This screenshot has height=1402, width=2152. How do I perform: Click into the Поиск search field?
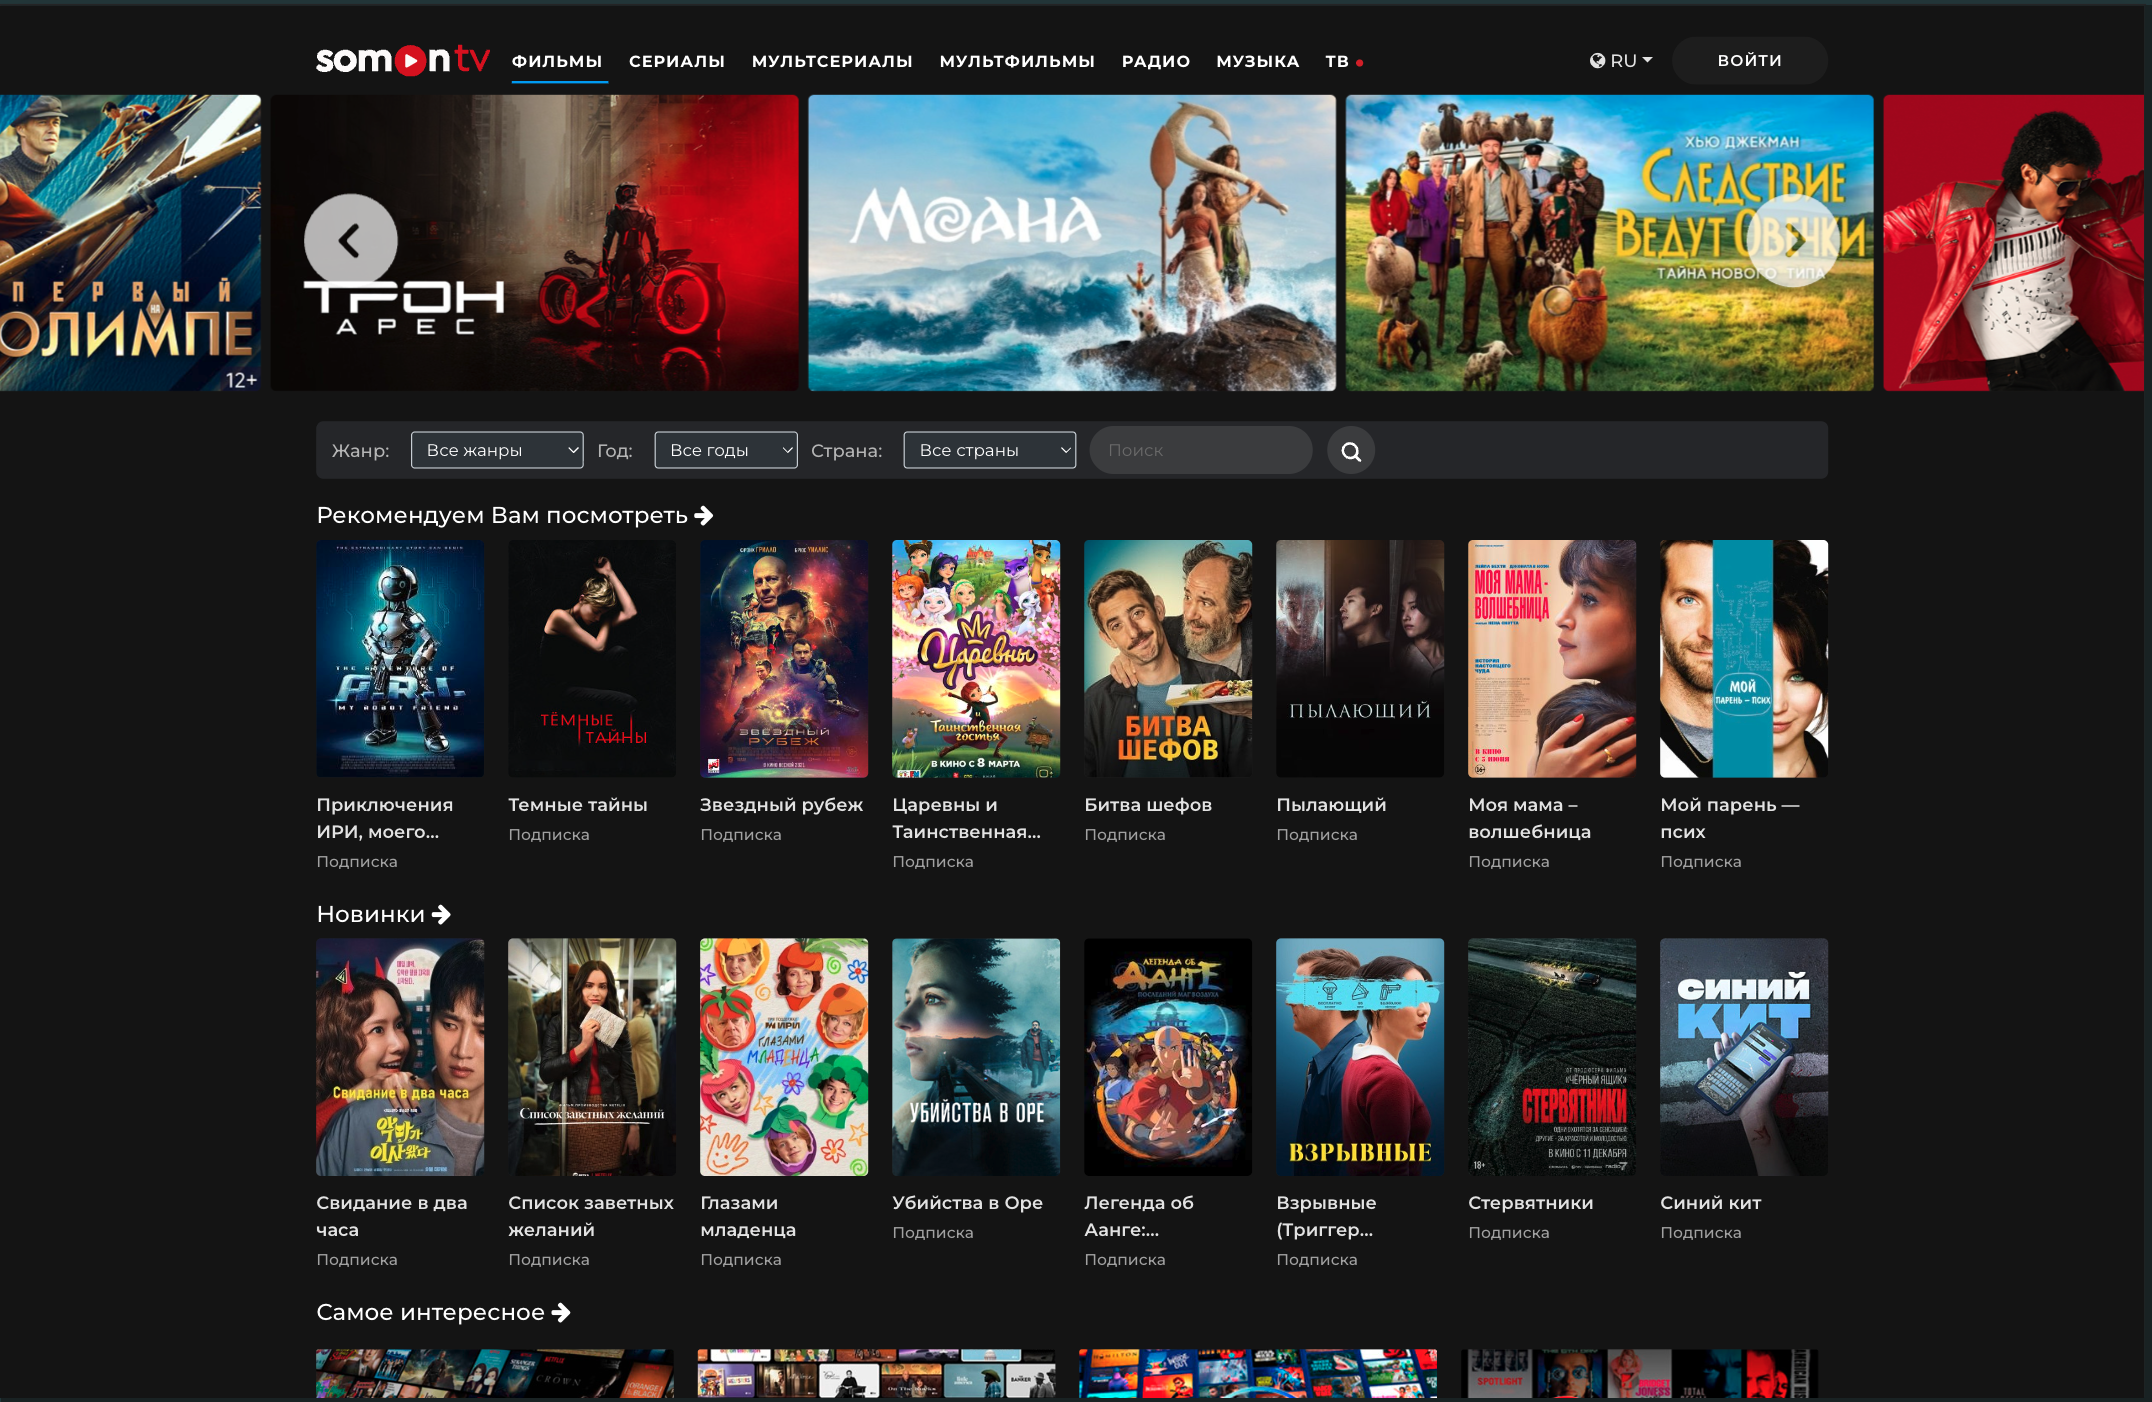pyautogui.click(x=1200, y=450)
